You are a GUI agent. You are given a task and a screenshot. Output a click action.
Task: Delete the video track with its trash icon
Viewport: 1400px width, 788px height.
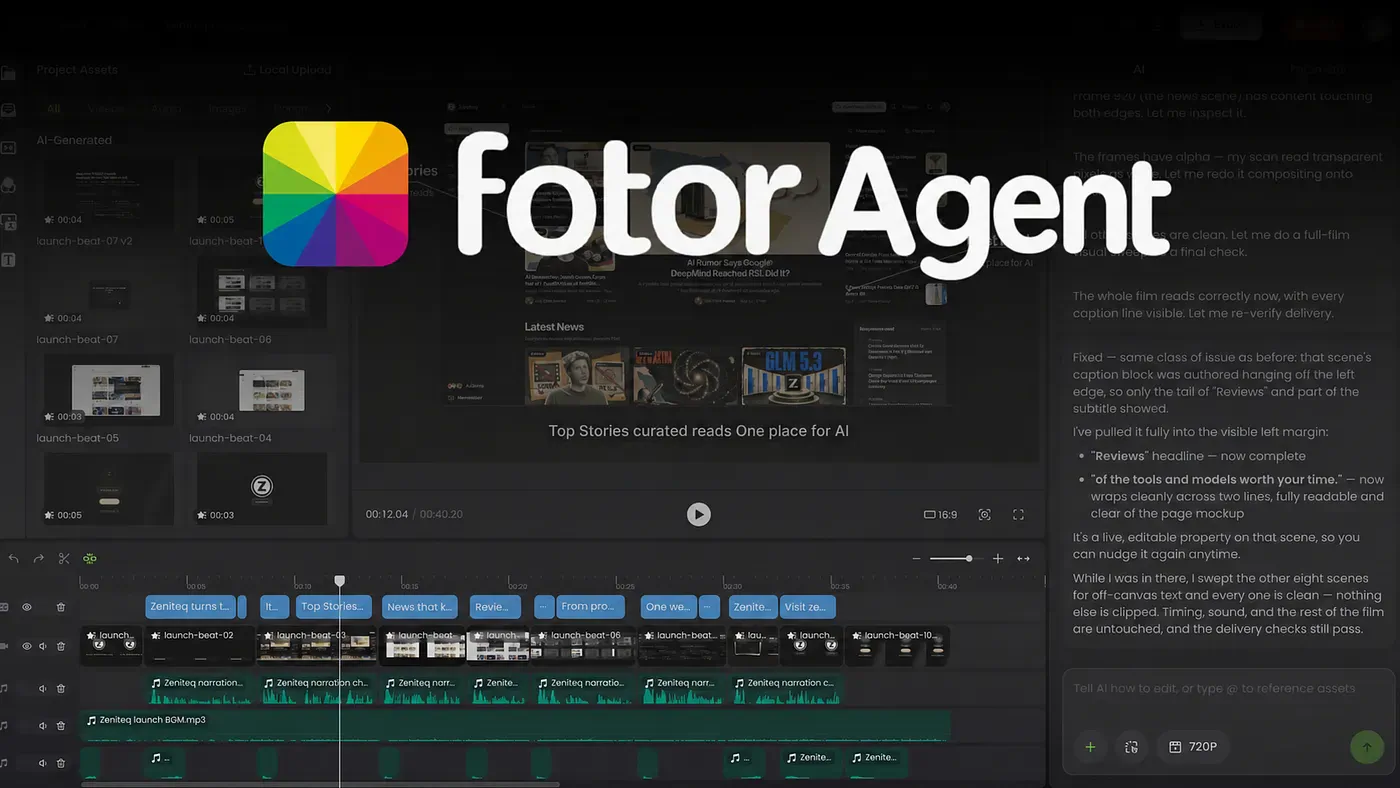coord(61,646)
